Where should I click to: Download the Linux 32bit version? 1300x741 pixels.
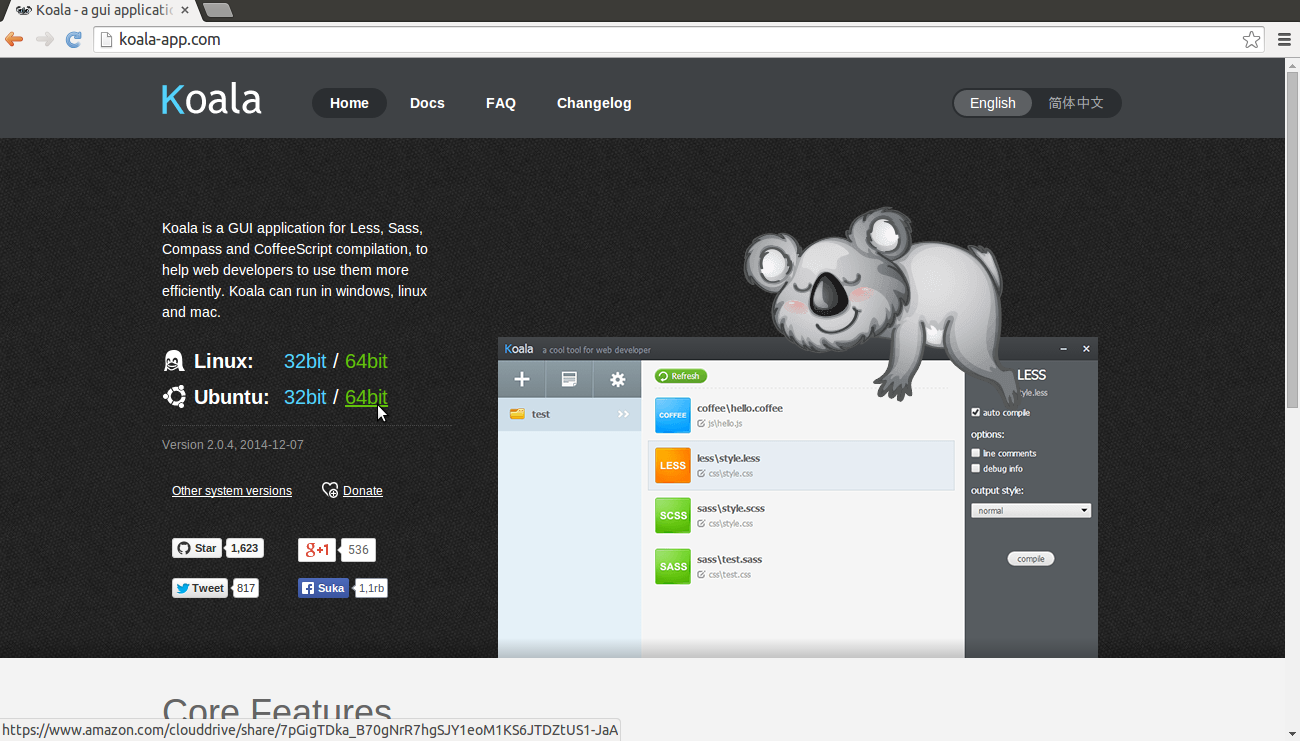point(305,361)
